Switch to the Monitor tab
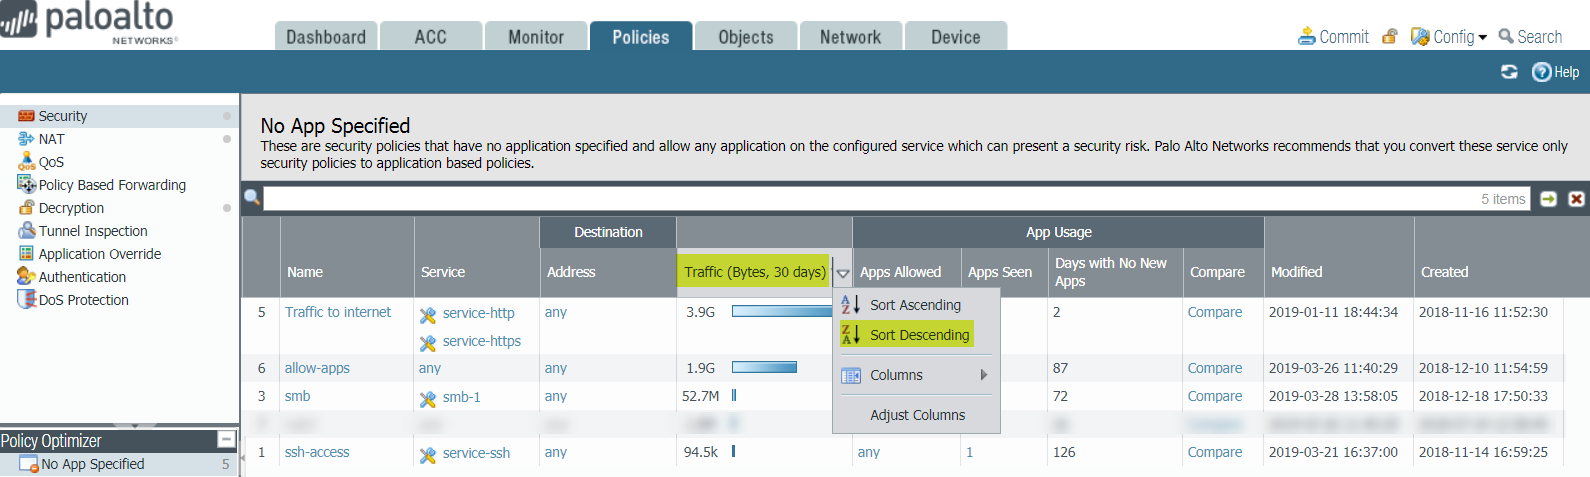This screenshot has height=477, width=1590. point(535,37)
